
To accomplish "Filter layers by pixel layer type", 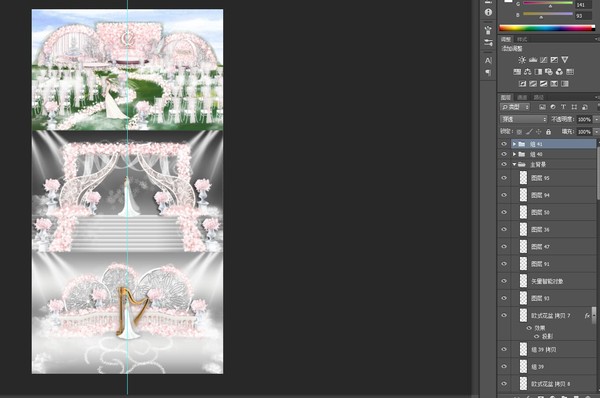I will (542, 107).
